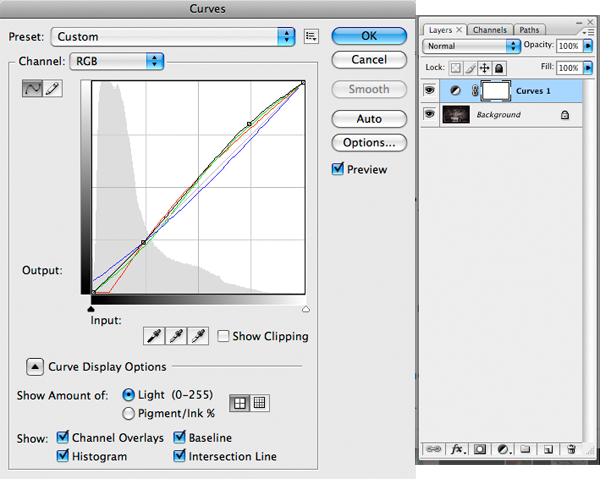Select the edit-points curve tool

tap(33, 89)
